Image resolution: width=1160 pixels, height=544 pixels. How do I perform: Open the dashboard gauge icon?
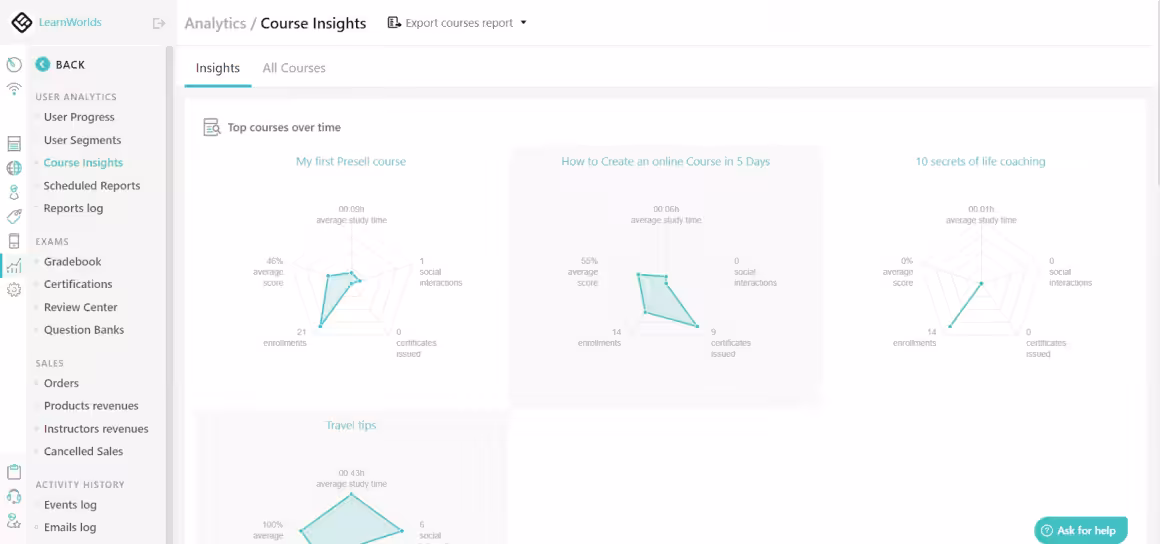(x=14, y=65)
